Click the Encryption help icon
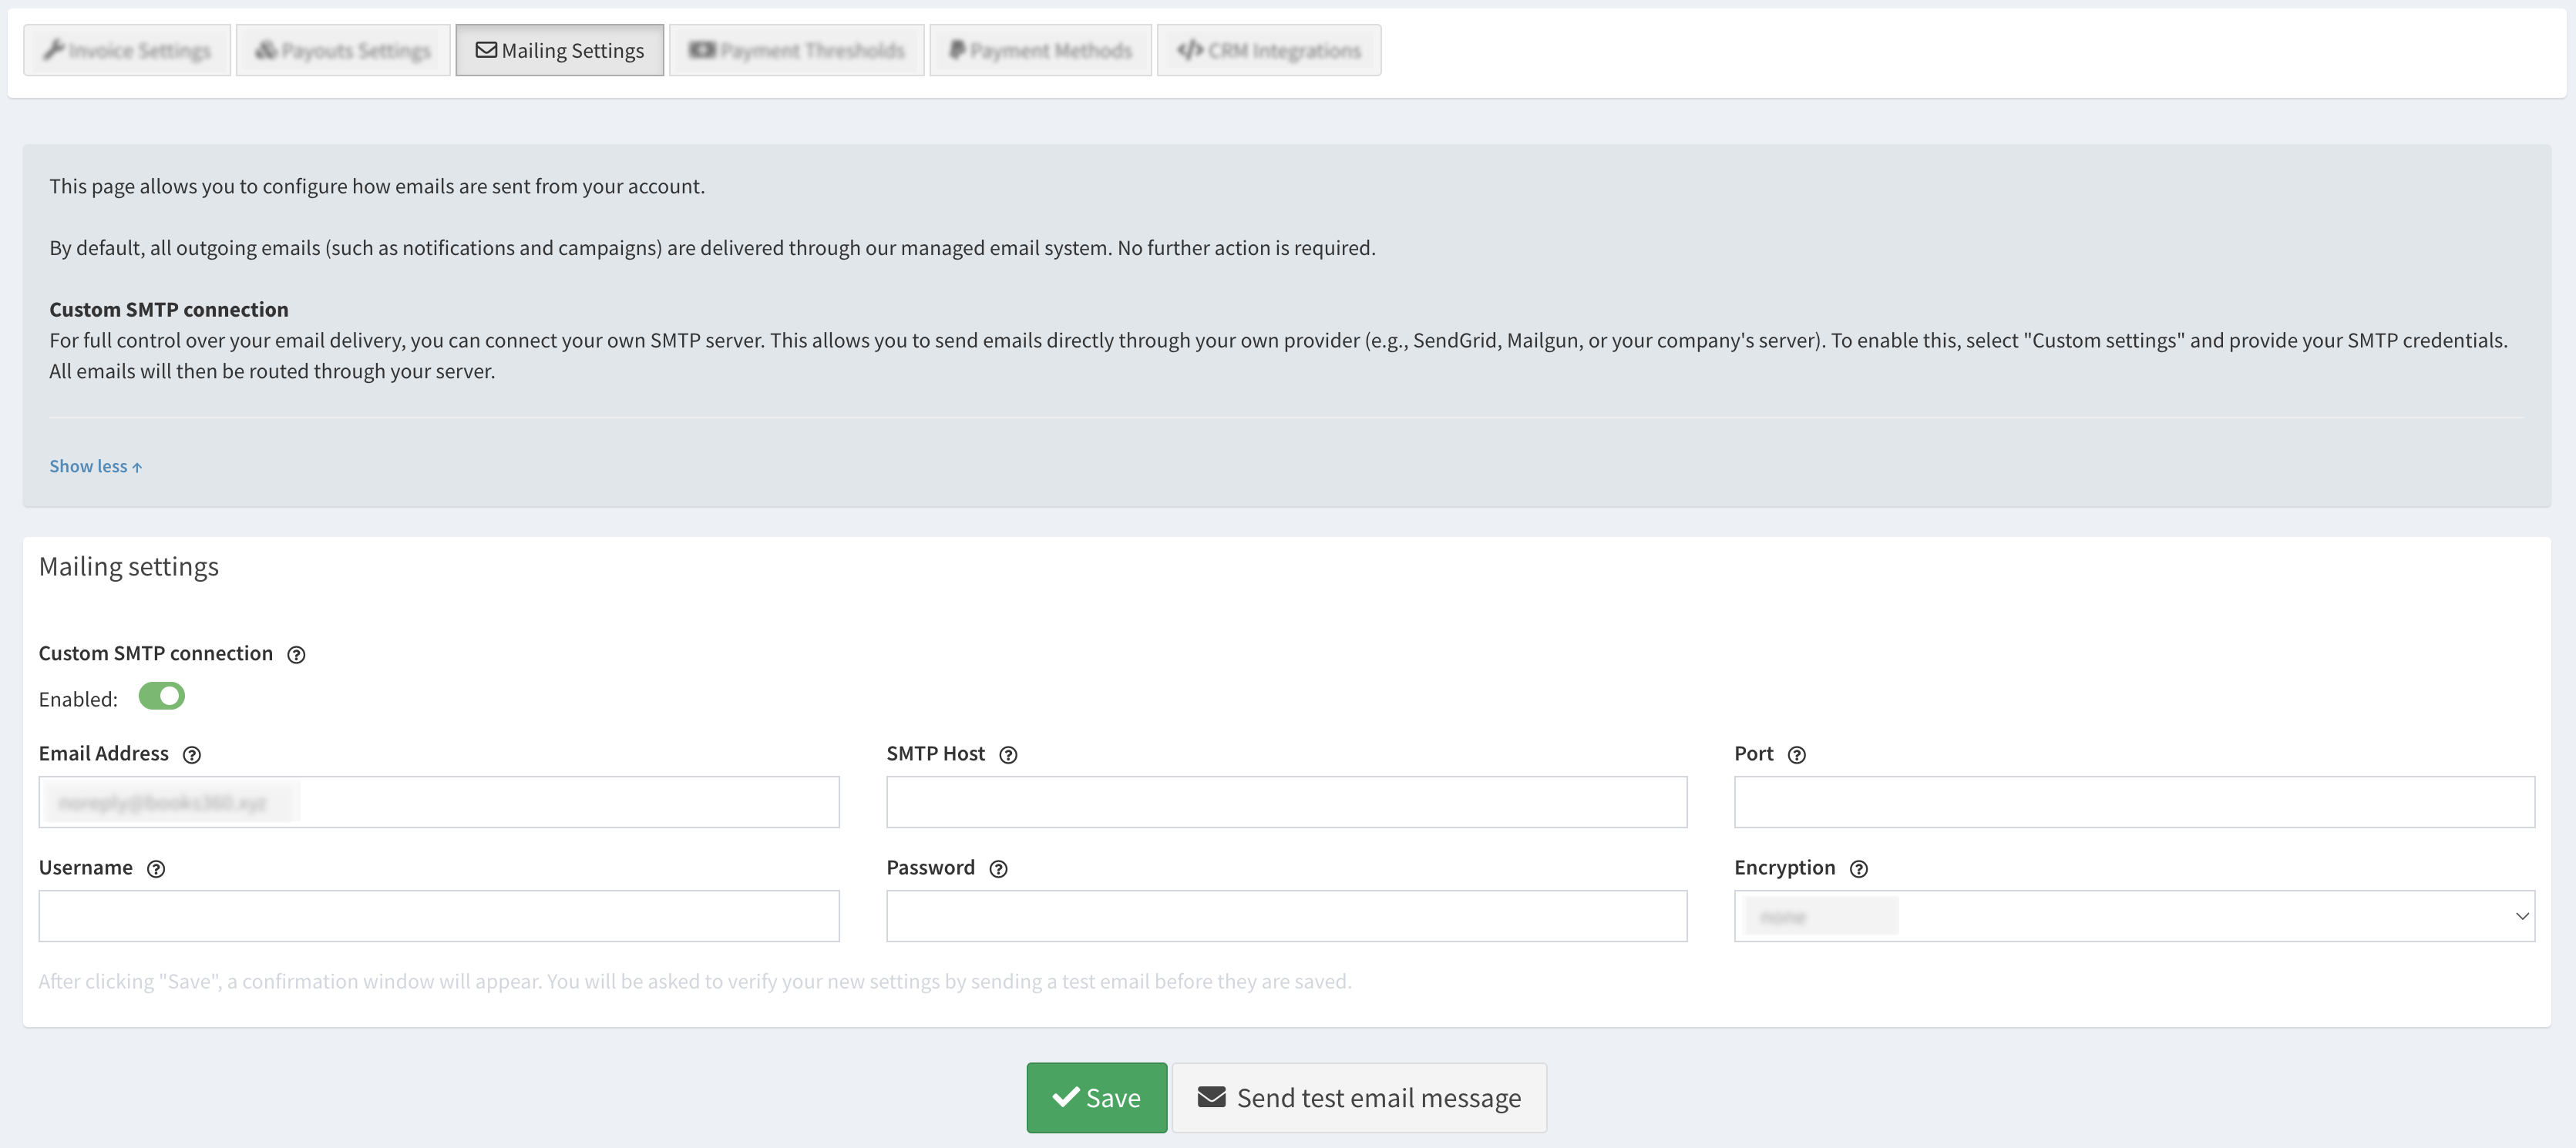 click(x=1858, y=869)
